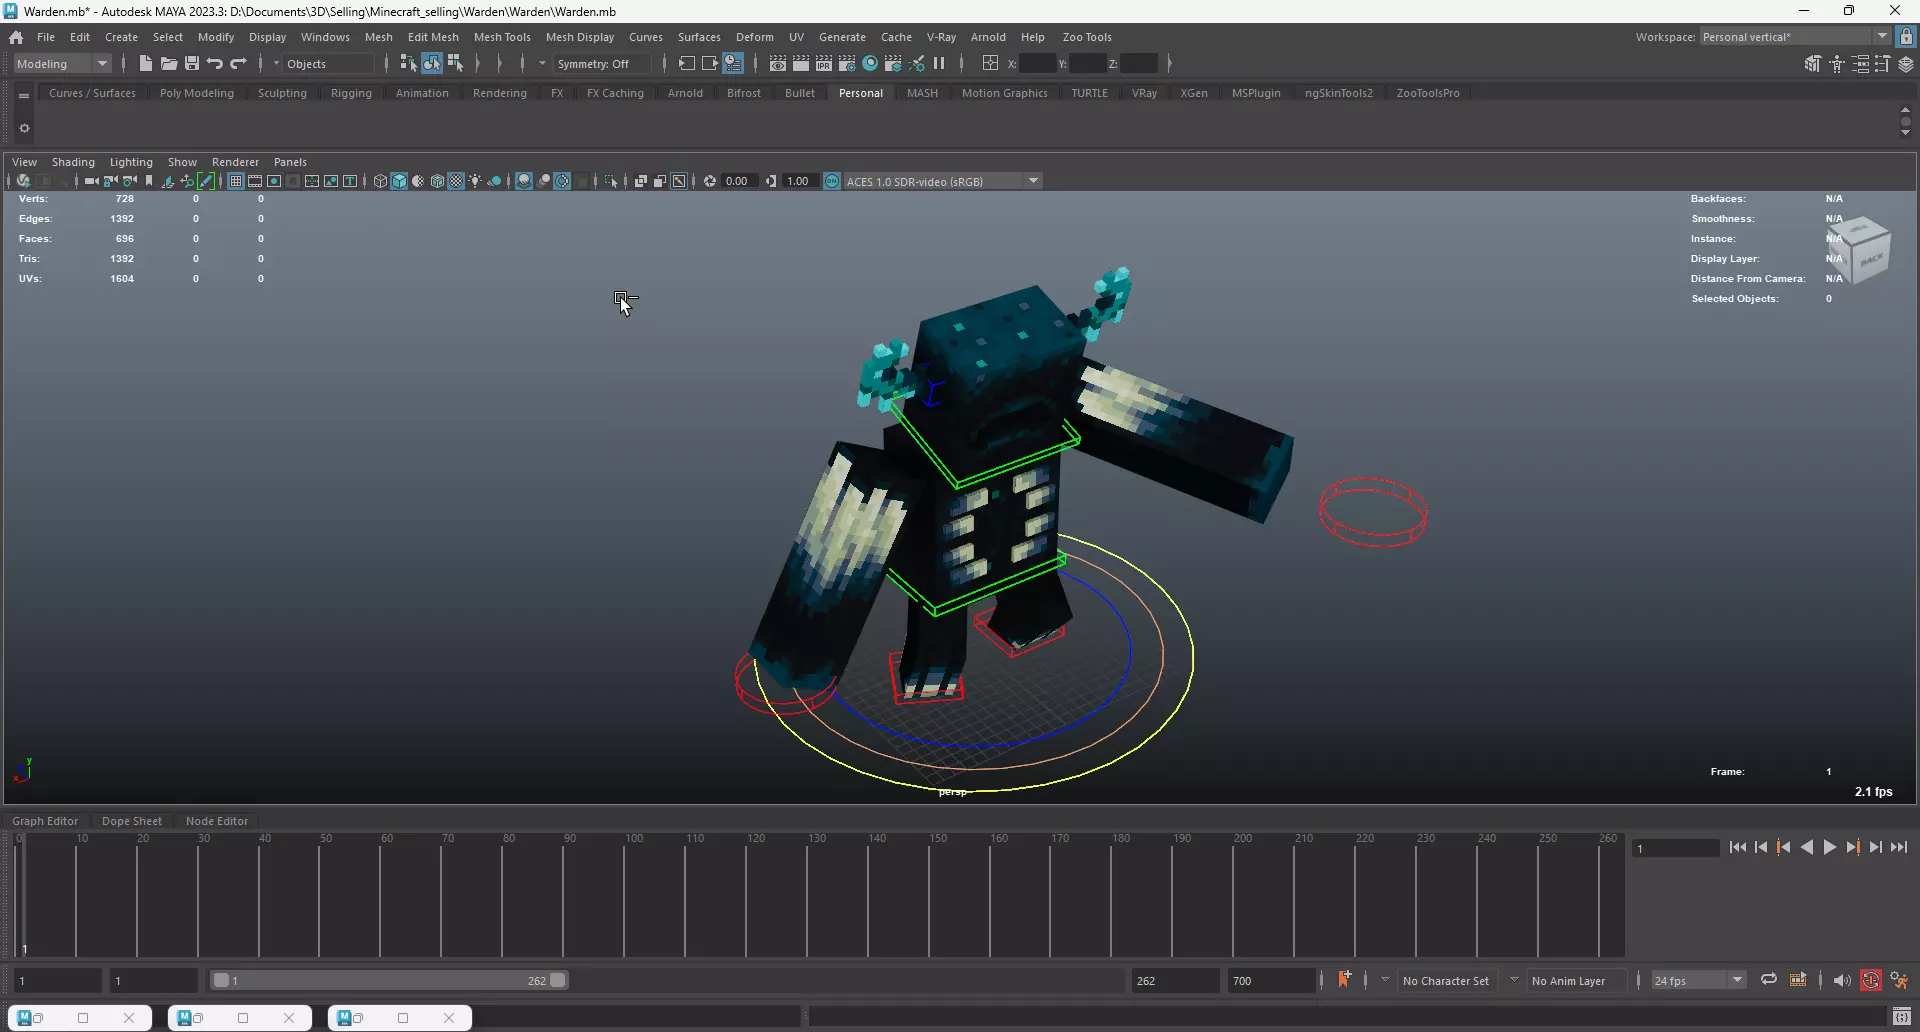Open the Hypershade sphere icon
The width and height of the screenshot is (1920, 1032).
click(x=870, y=63)
